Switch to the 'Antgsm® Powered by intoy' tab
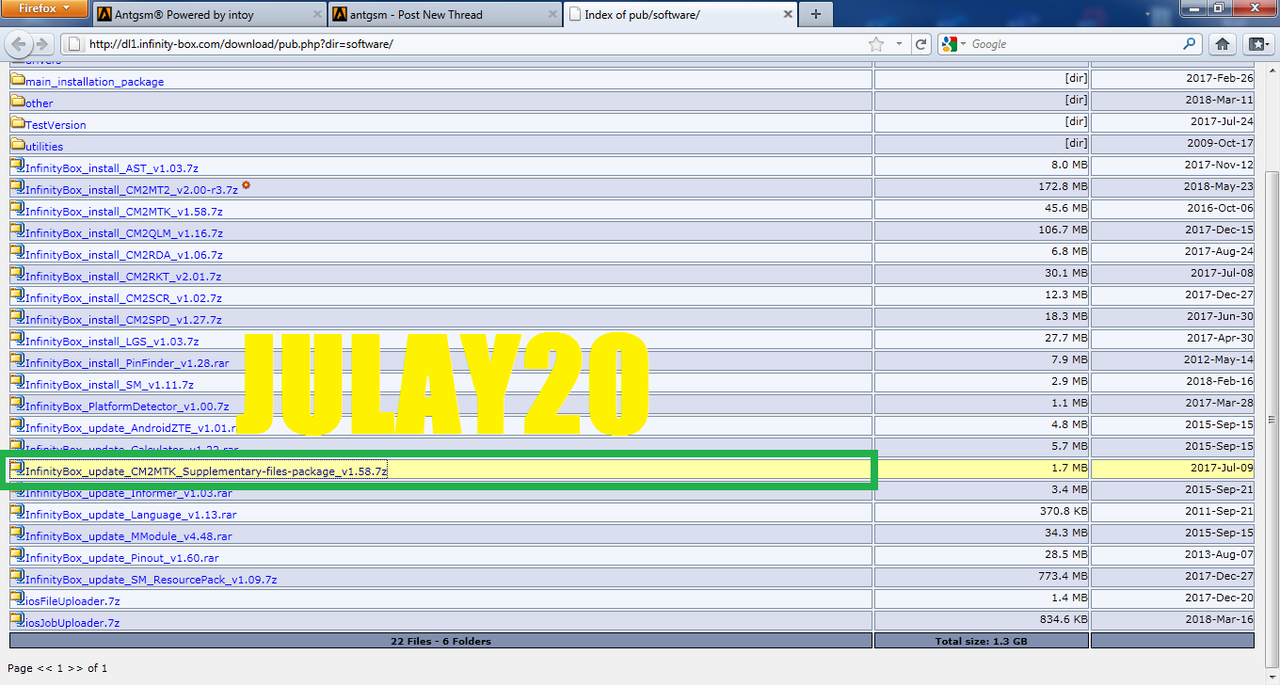The image size is (1280, 685). click(207, 15)
